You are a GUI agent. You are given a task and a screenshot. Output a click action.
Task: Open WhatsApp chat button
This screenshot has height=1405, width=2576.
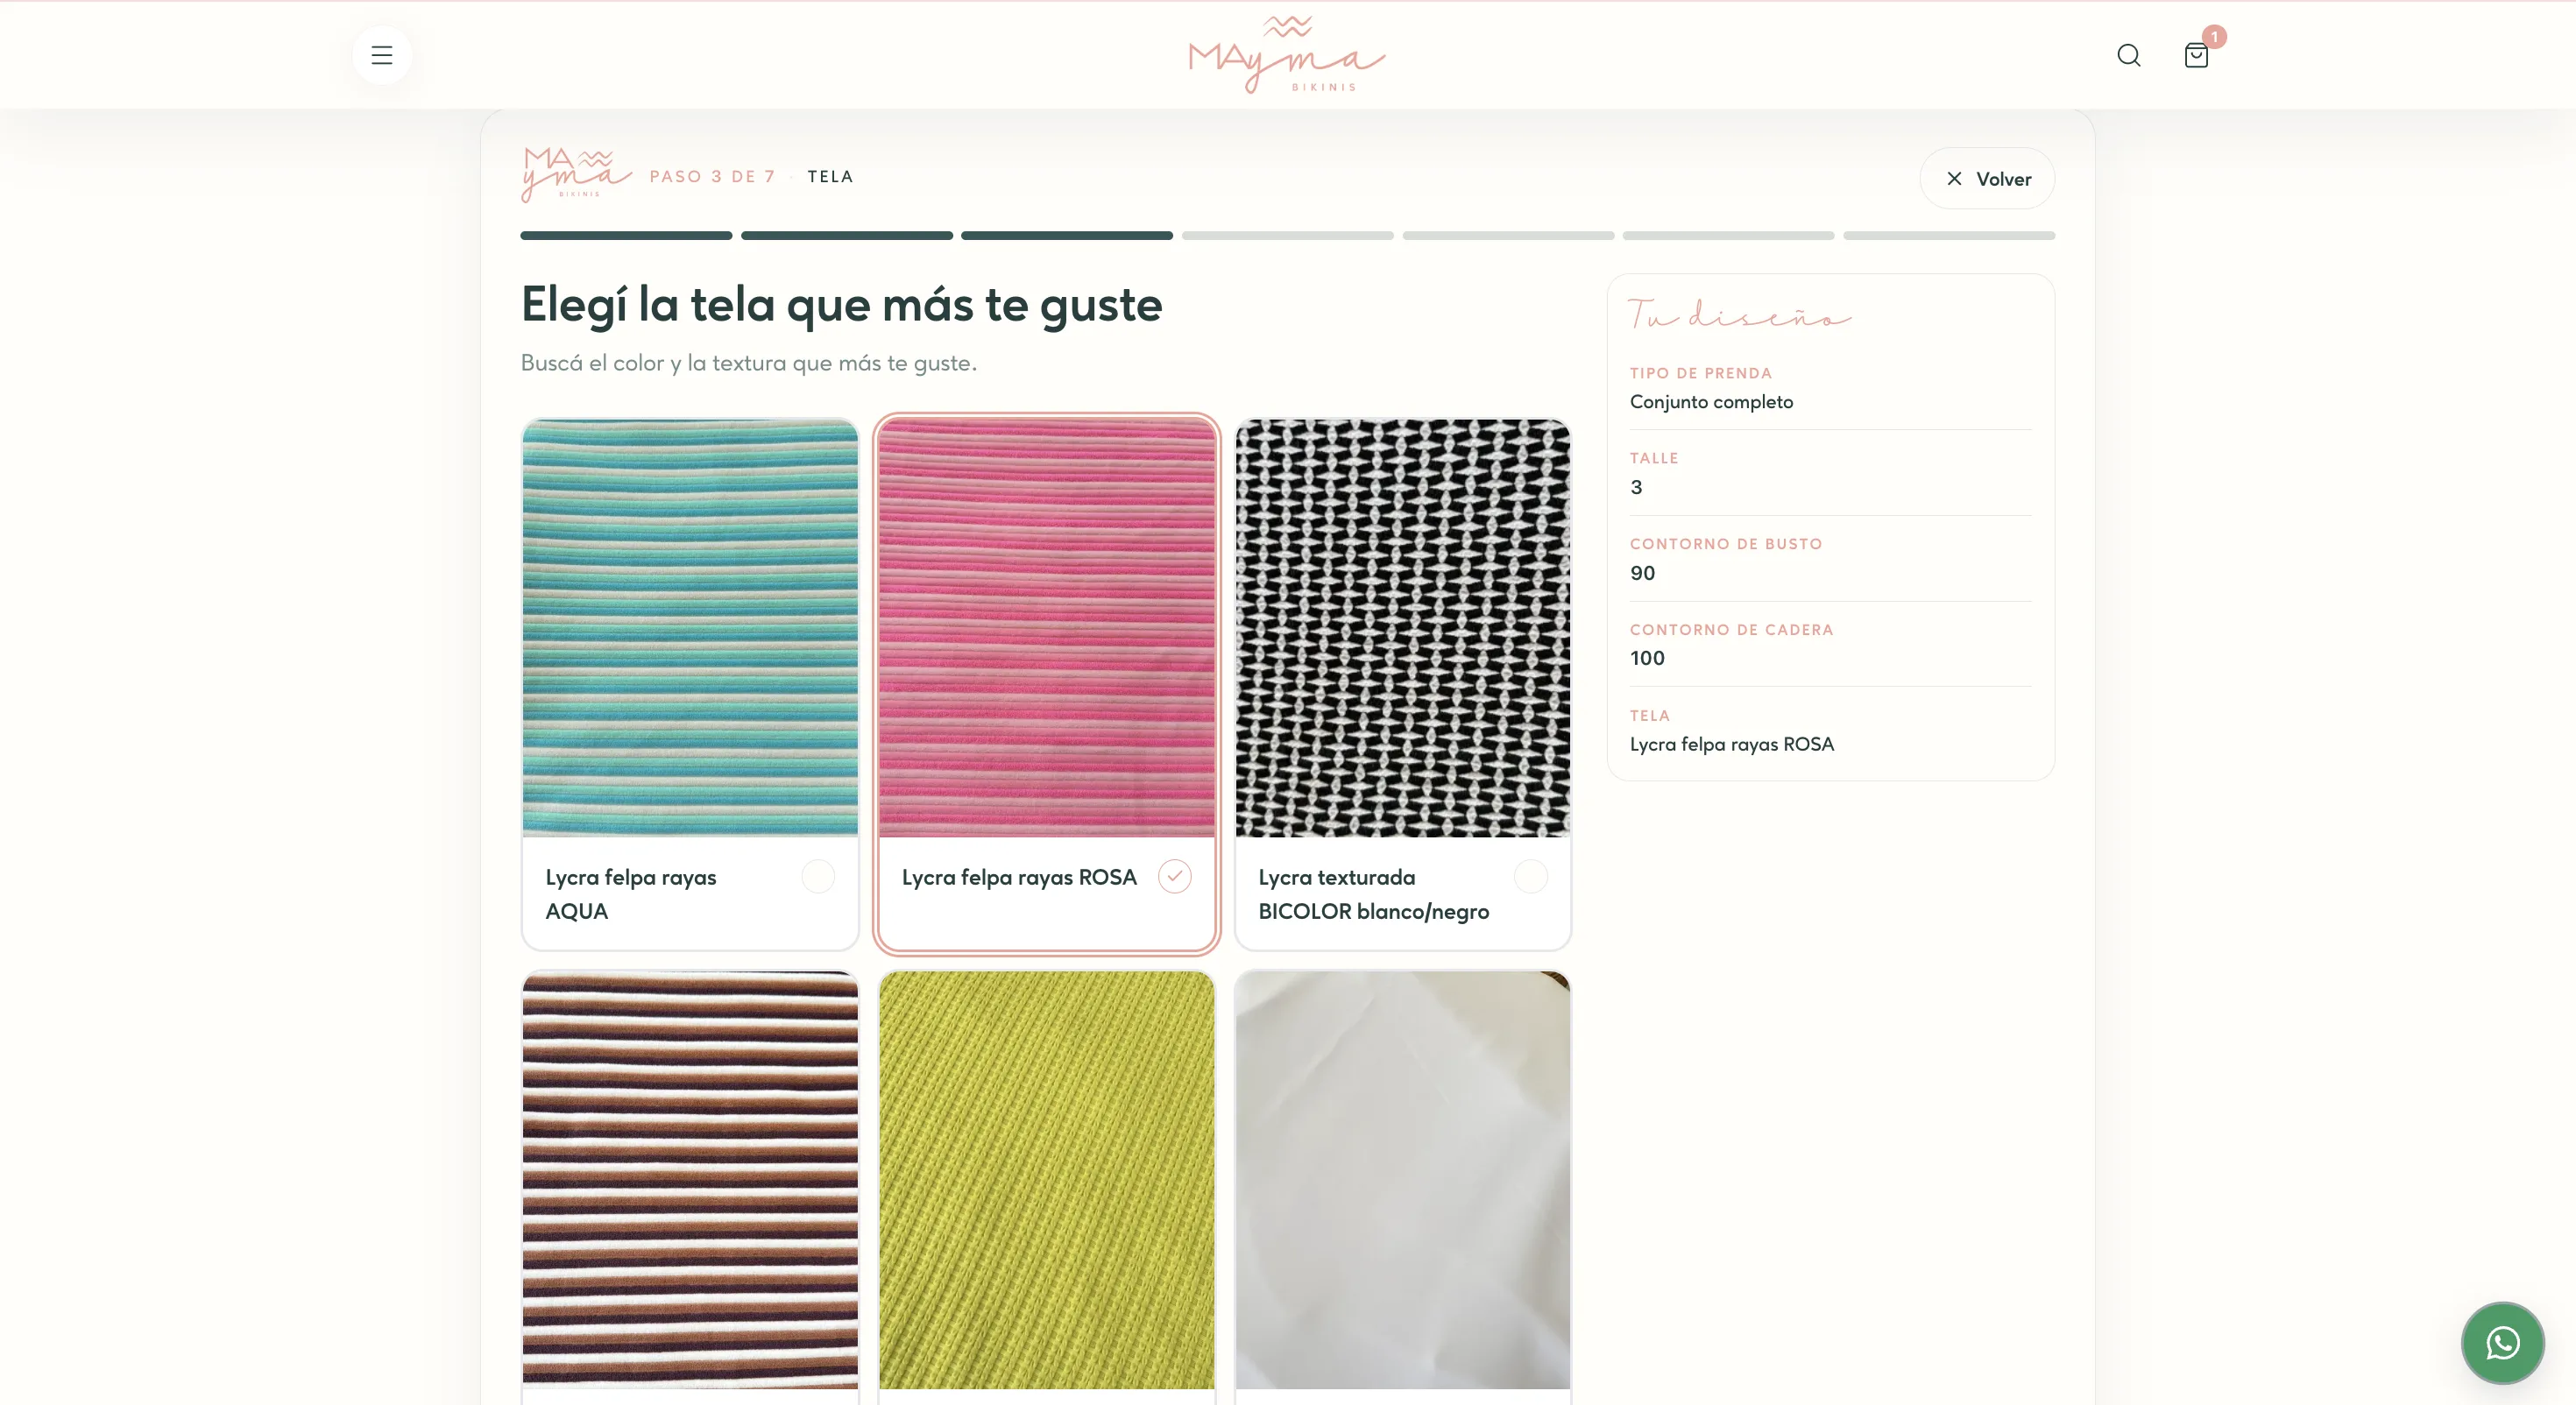coord(2502,1343)
